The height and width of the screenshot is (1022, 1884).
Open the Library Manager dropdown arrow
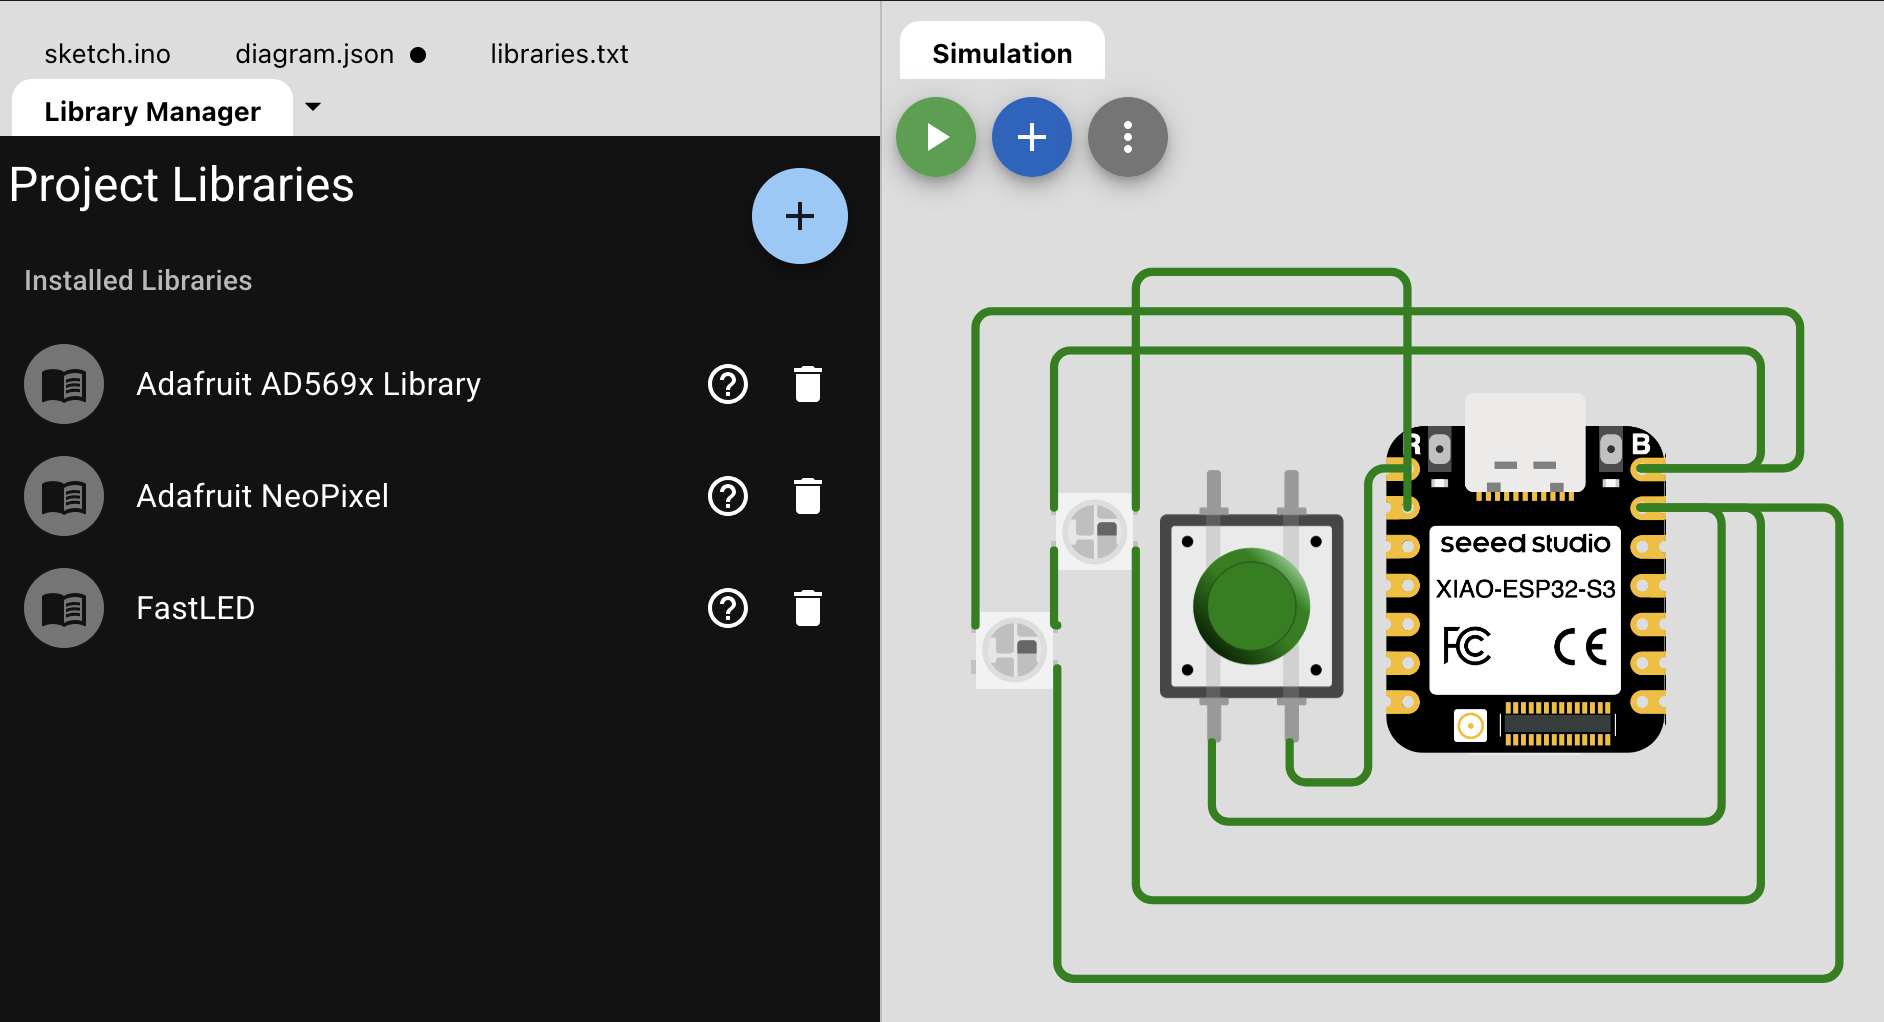(x=313, y=107)
